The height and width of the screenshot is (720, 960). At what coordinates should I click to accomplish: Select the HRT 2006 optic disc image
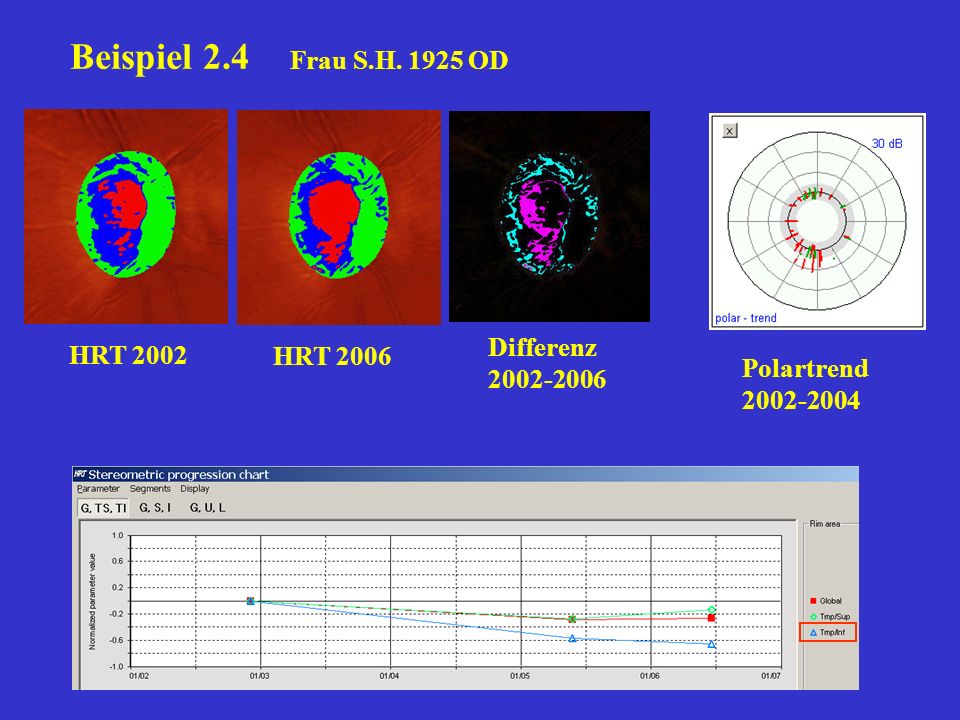(339, 217)
